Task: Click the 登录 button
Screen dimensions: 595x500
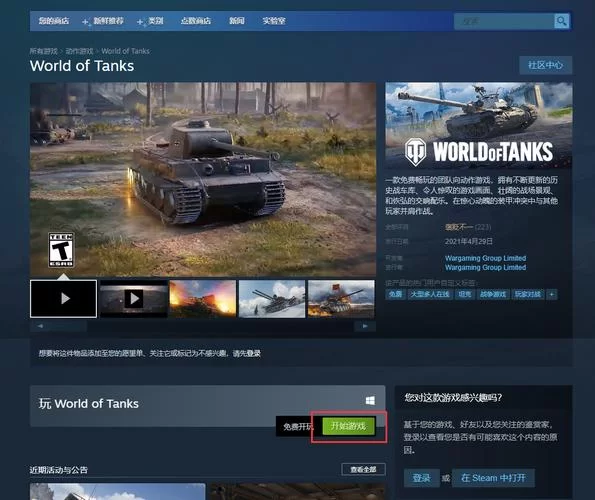Action: coord(422,478)
